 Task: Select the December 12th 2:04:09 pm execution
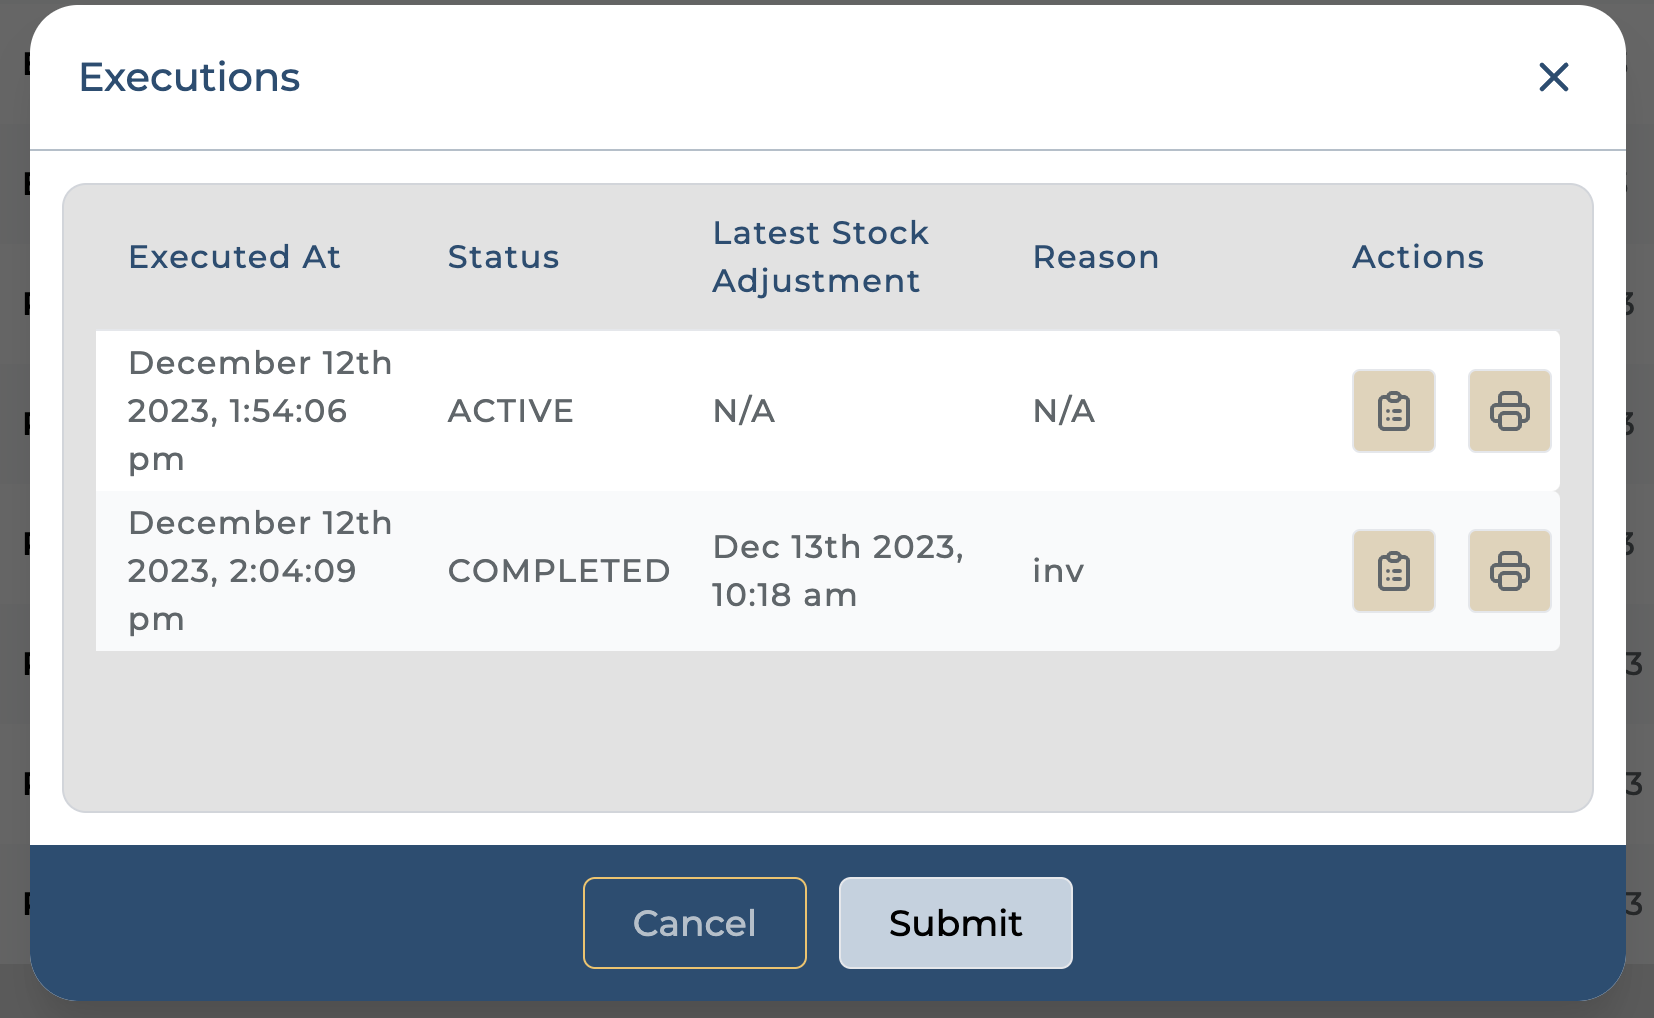coord(259,571)
